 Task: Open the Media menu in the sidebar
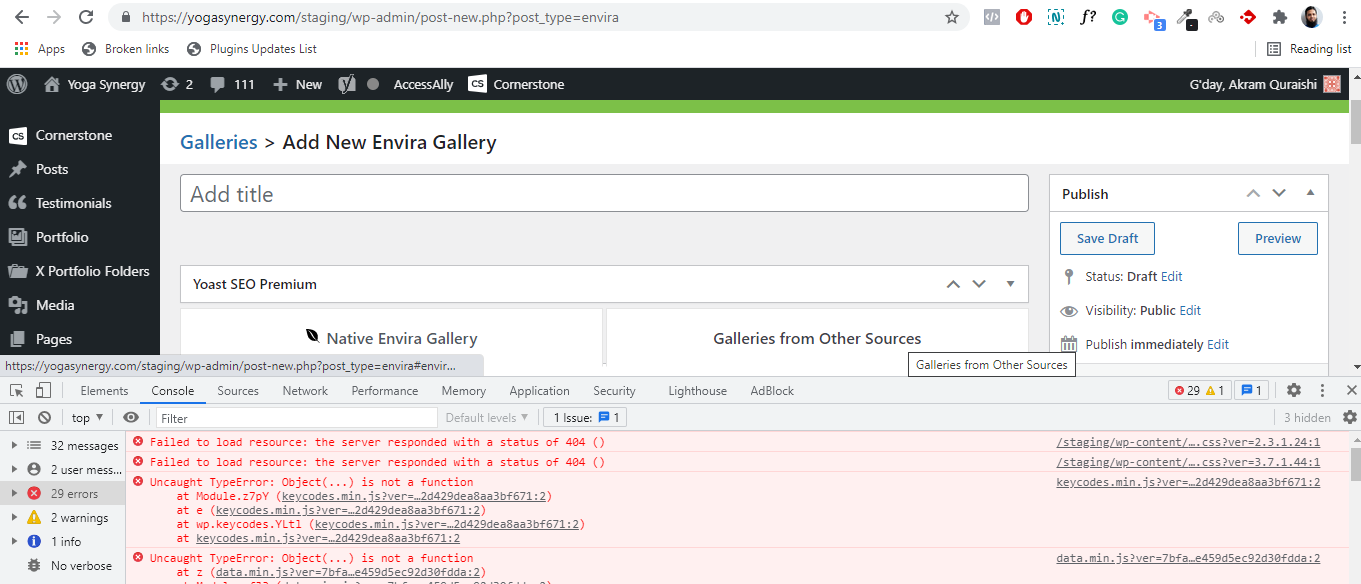pos(54,305)
